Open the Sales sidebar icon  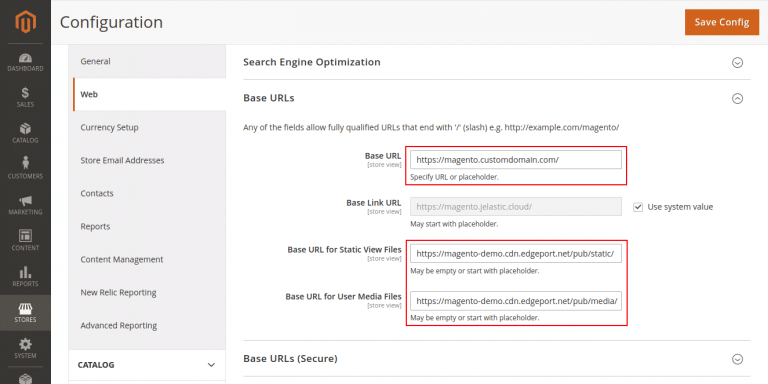(x=25, y=98)
